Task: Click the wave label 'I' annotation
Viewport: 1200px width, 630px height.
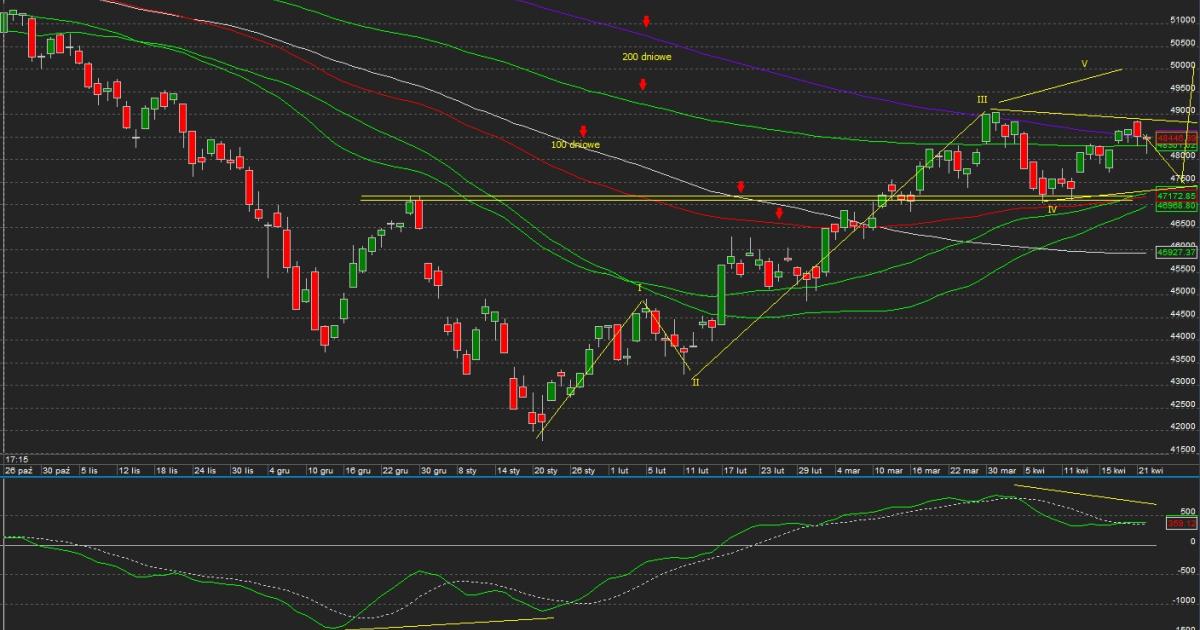Action: point(640,287)
